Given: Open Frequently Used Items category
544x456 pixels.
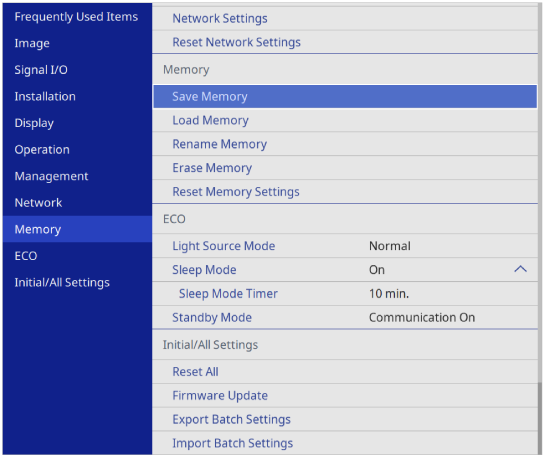Looking at the screenshot, I should click(x=77, y=17).
